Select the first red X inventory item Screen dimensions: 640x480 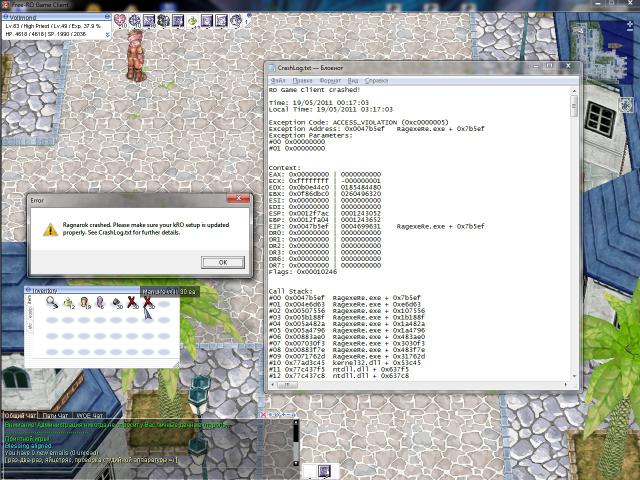[x=132, y=302]
